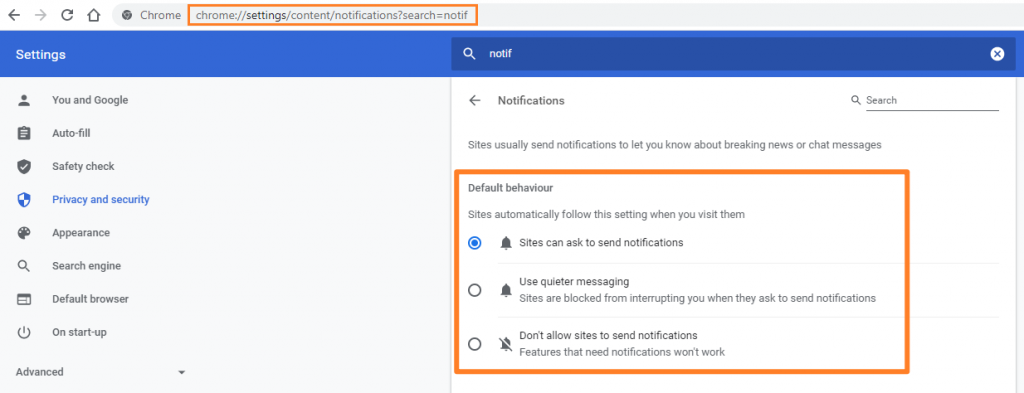Click the power icon beside On start-up
1024x393 pixels.
tap(24, 332)
